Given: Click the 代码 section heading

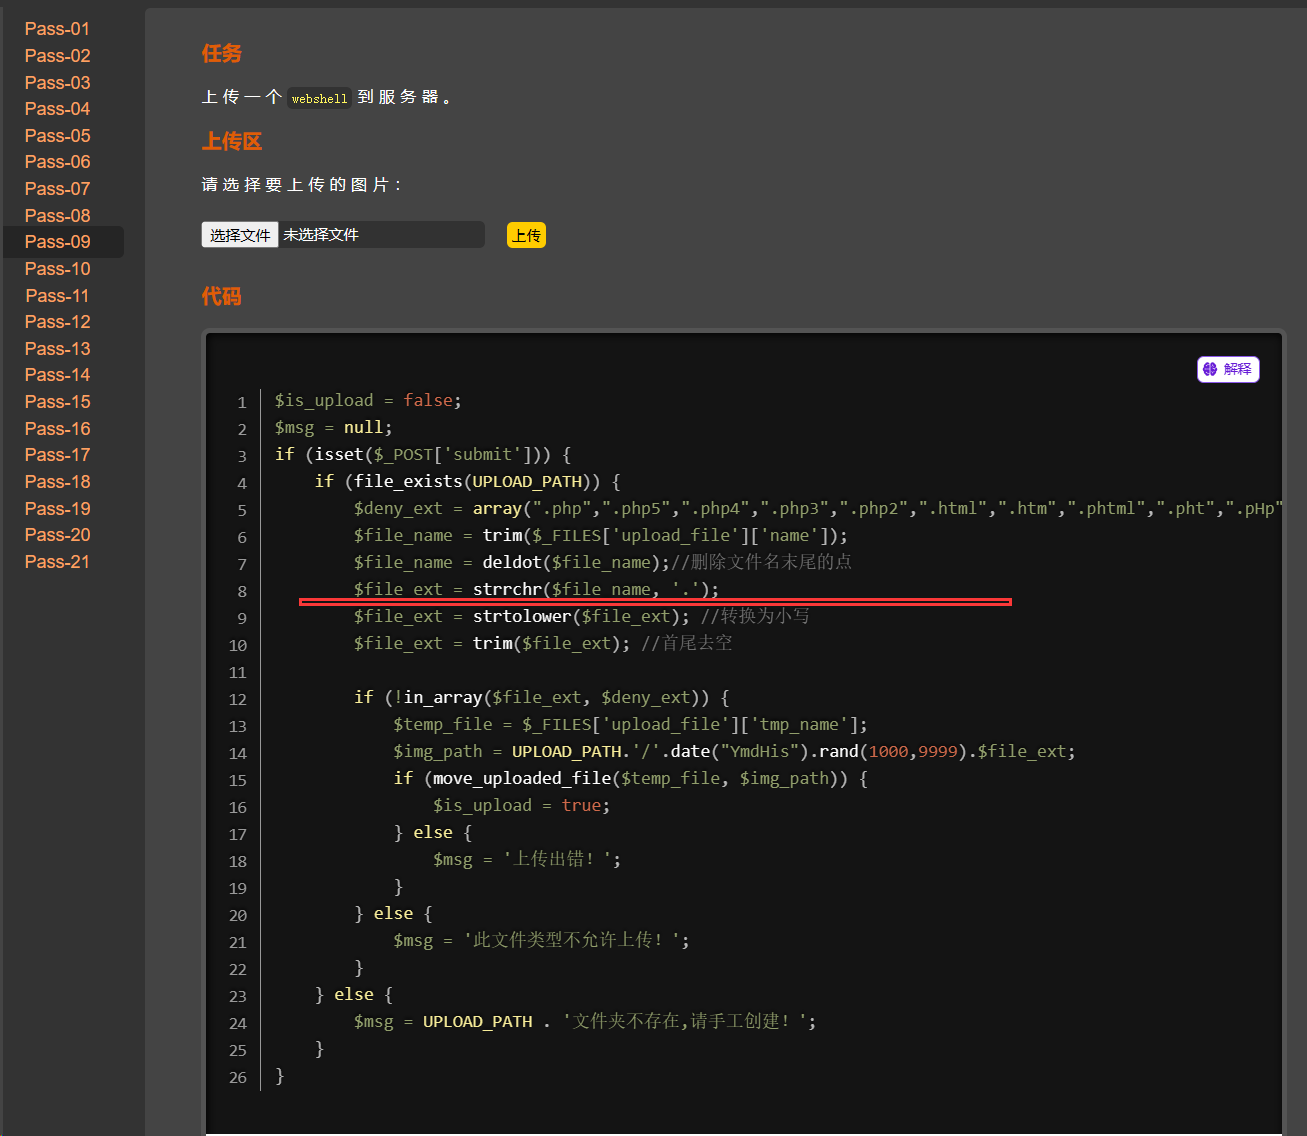Looking at the screenshot, I should click(x=221, y=296).
